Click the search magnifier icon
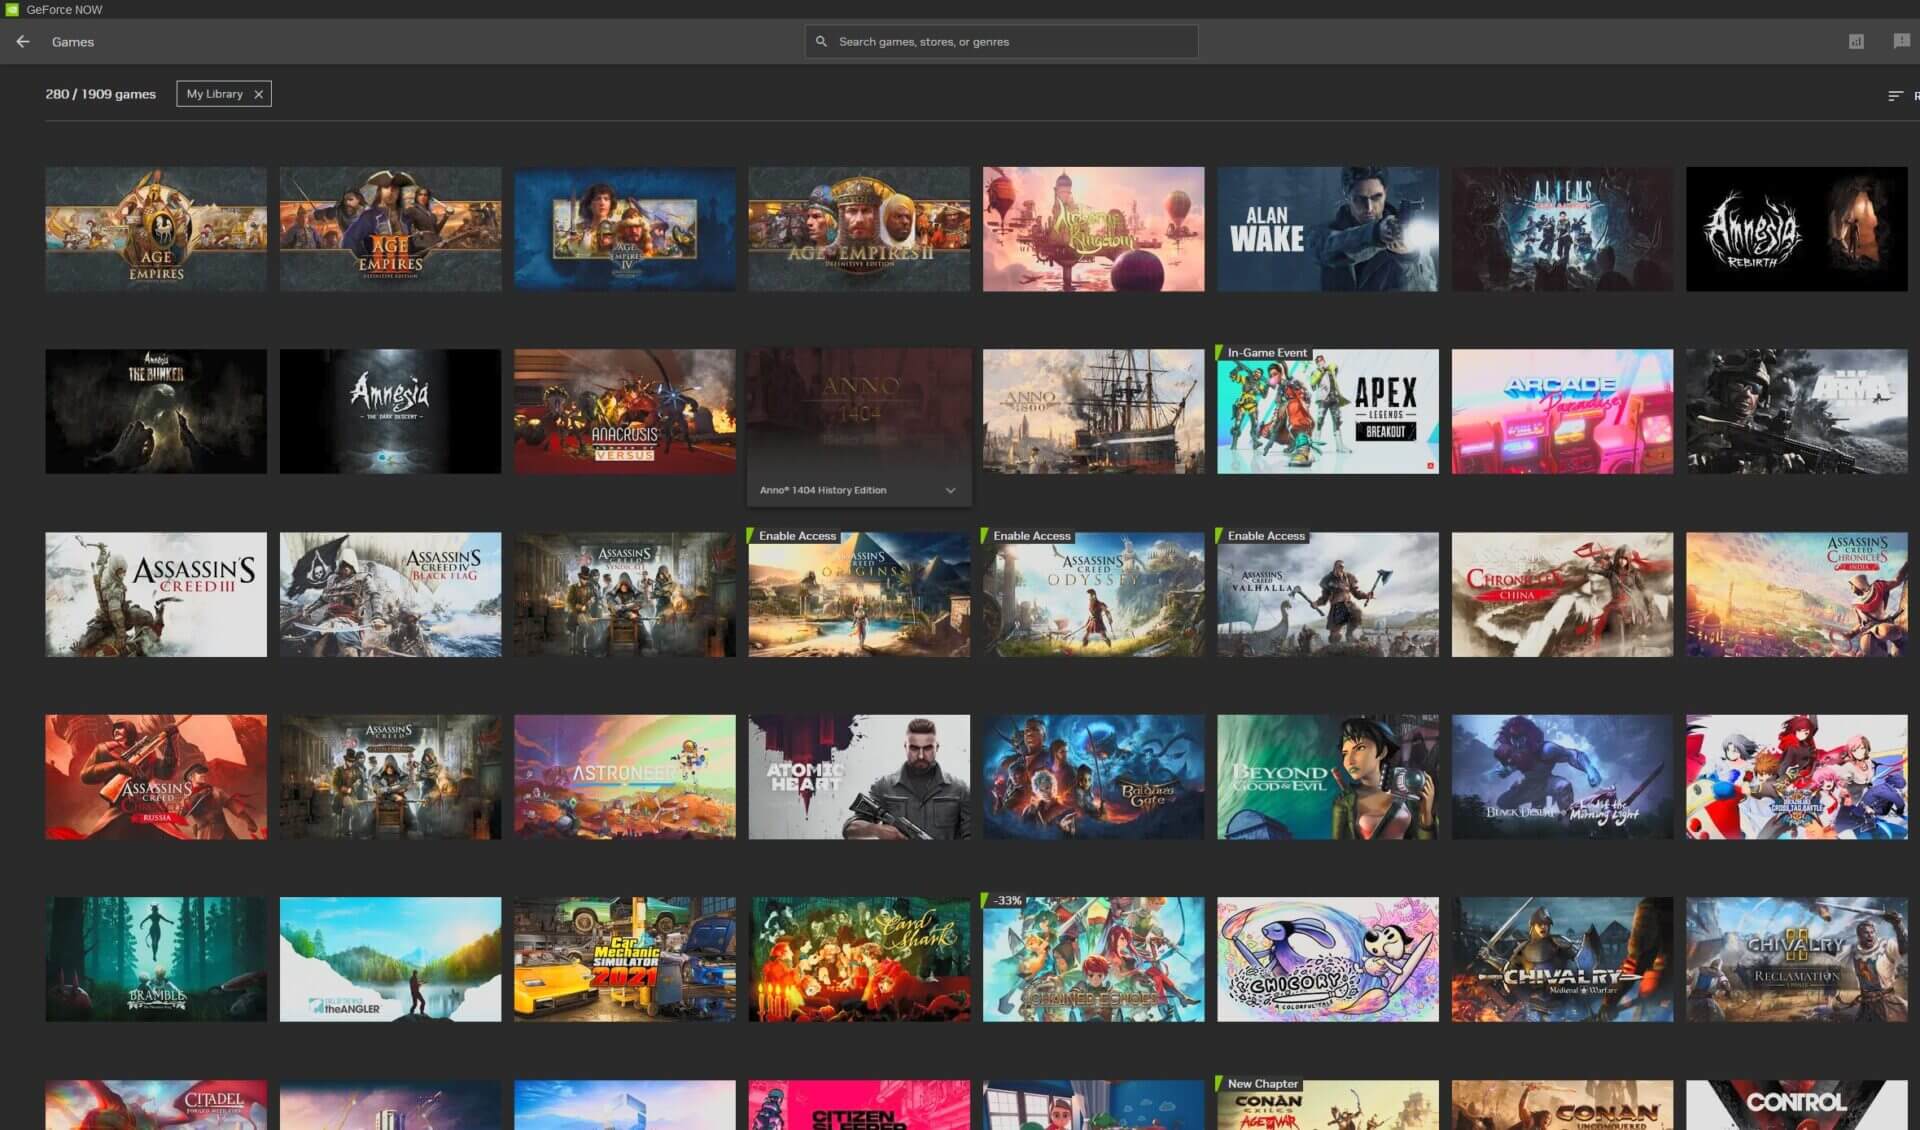The width and height of the screenshot is (1920, 1130). (821, 42)
